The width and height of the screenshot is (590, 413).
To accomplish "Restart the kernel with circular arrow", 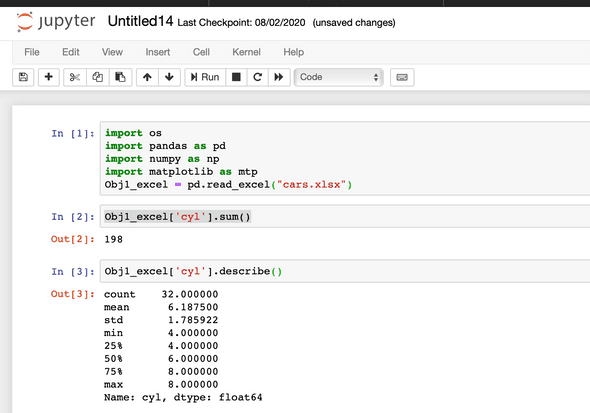I will 258,77.
